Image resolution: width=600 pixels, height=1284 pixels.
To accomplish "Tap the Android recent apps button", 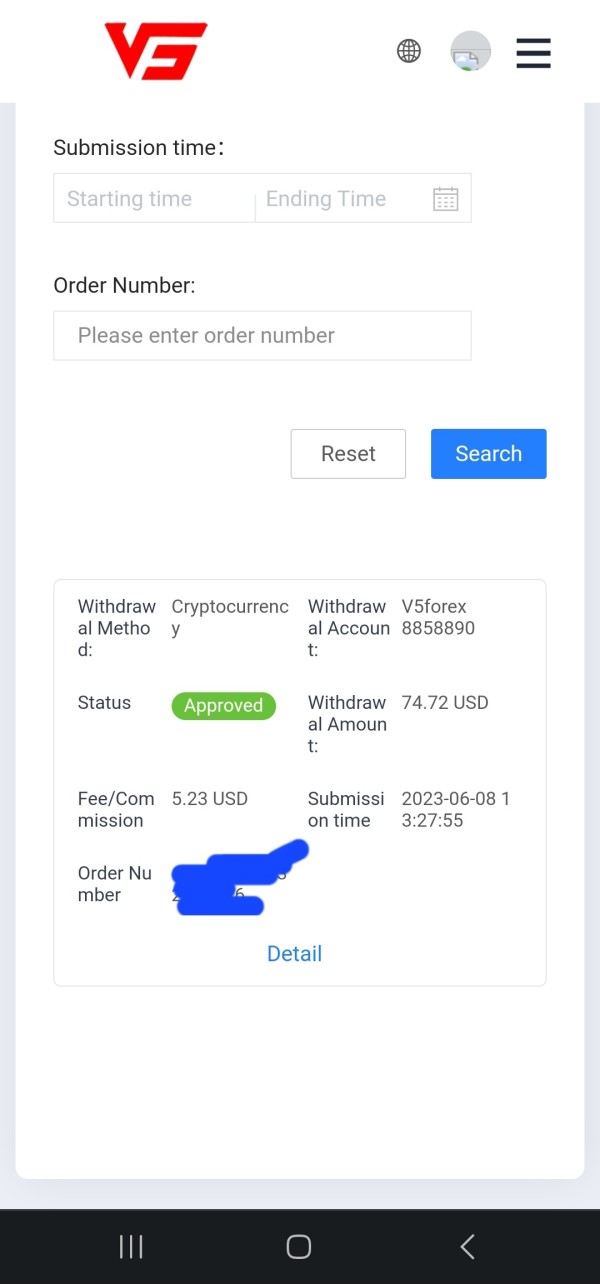I will tap(131, 1246).
